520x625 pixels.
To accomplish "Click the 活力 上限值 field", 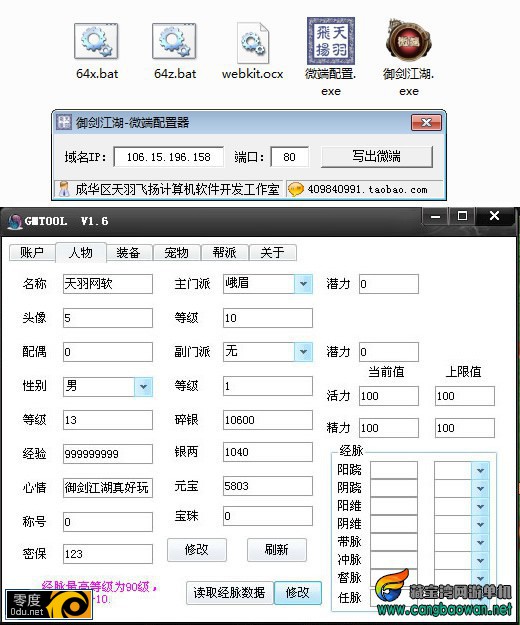I will 465,396.
